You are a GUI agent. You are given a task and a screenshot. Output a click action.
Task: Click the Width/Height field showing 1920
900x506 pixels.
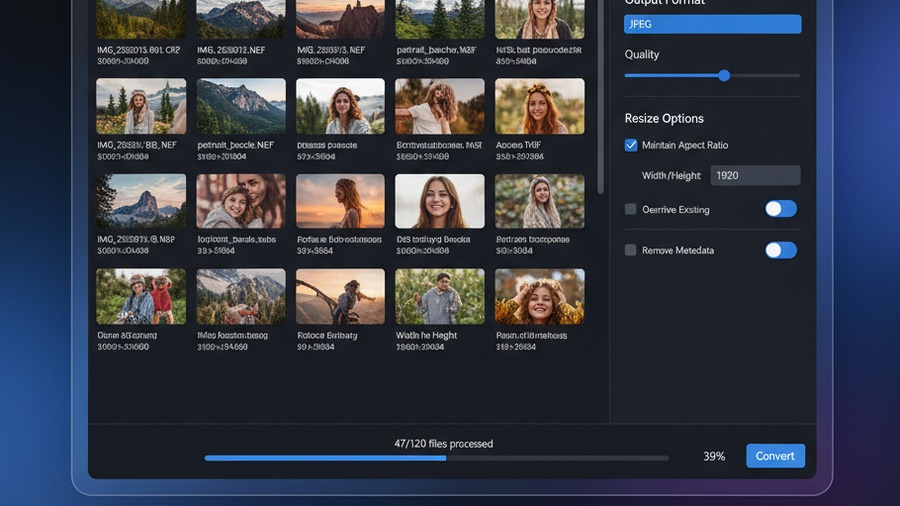tap(755, 176)
